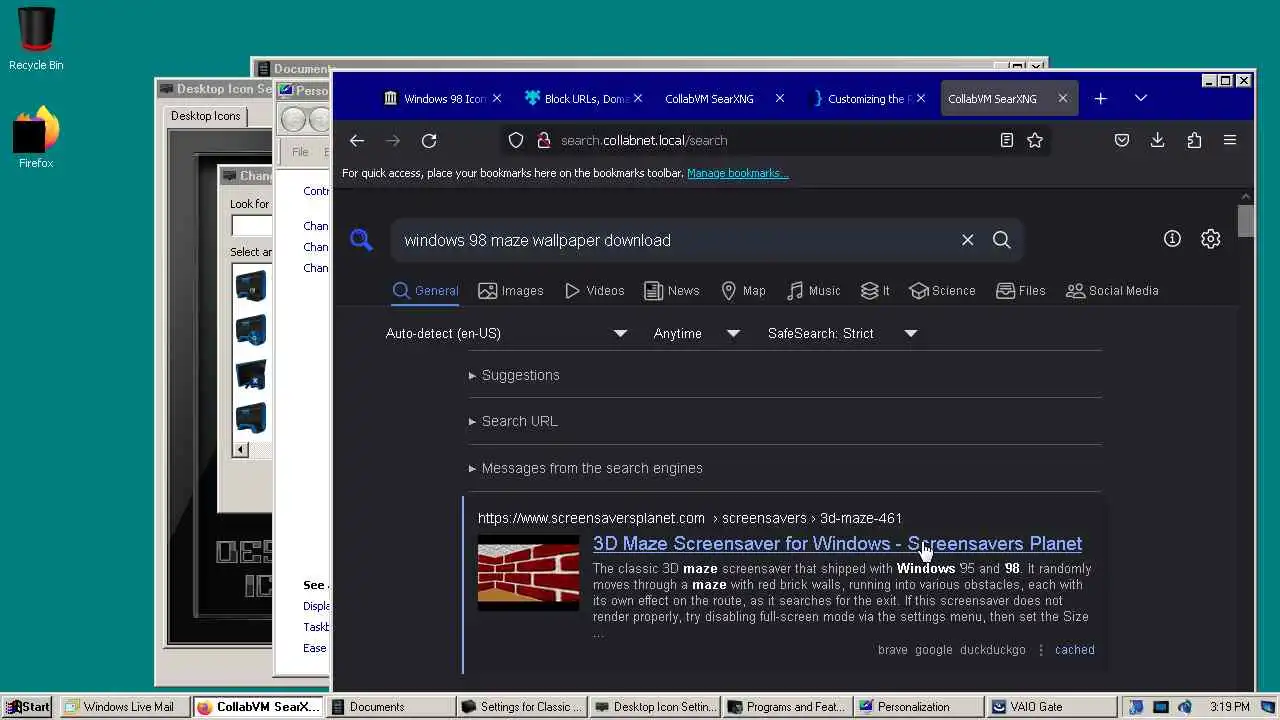The image size is (1280, 720).
Task: Open the Pocket save icon
Action: click(x=1122, y=141)
